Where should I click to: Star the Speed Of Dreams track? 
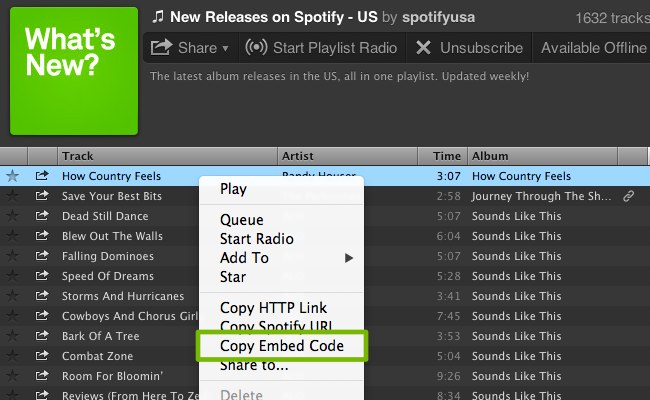click(12, 276)
